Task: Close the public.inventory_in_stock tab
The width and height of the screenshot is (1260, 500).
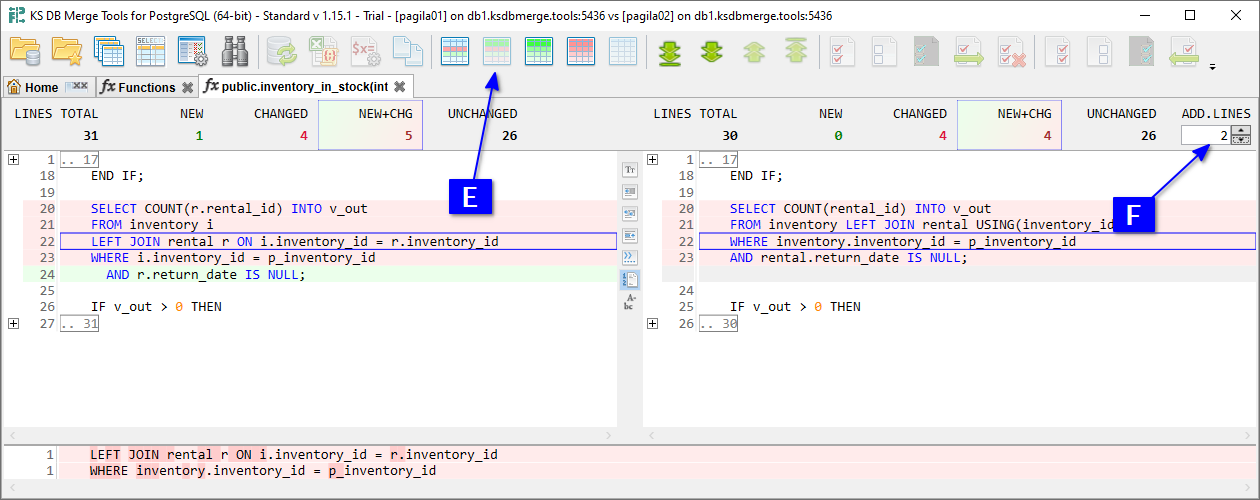Action: [400, 88]
